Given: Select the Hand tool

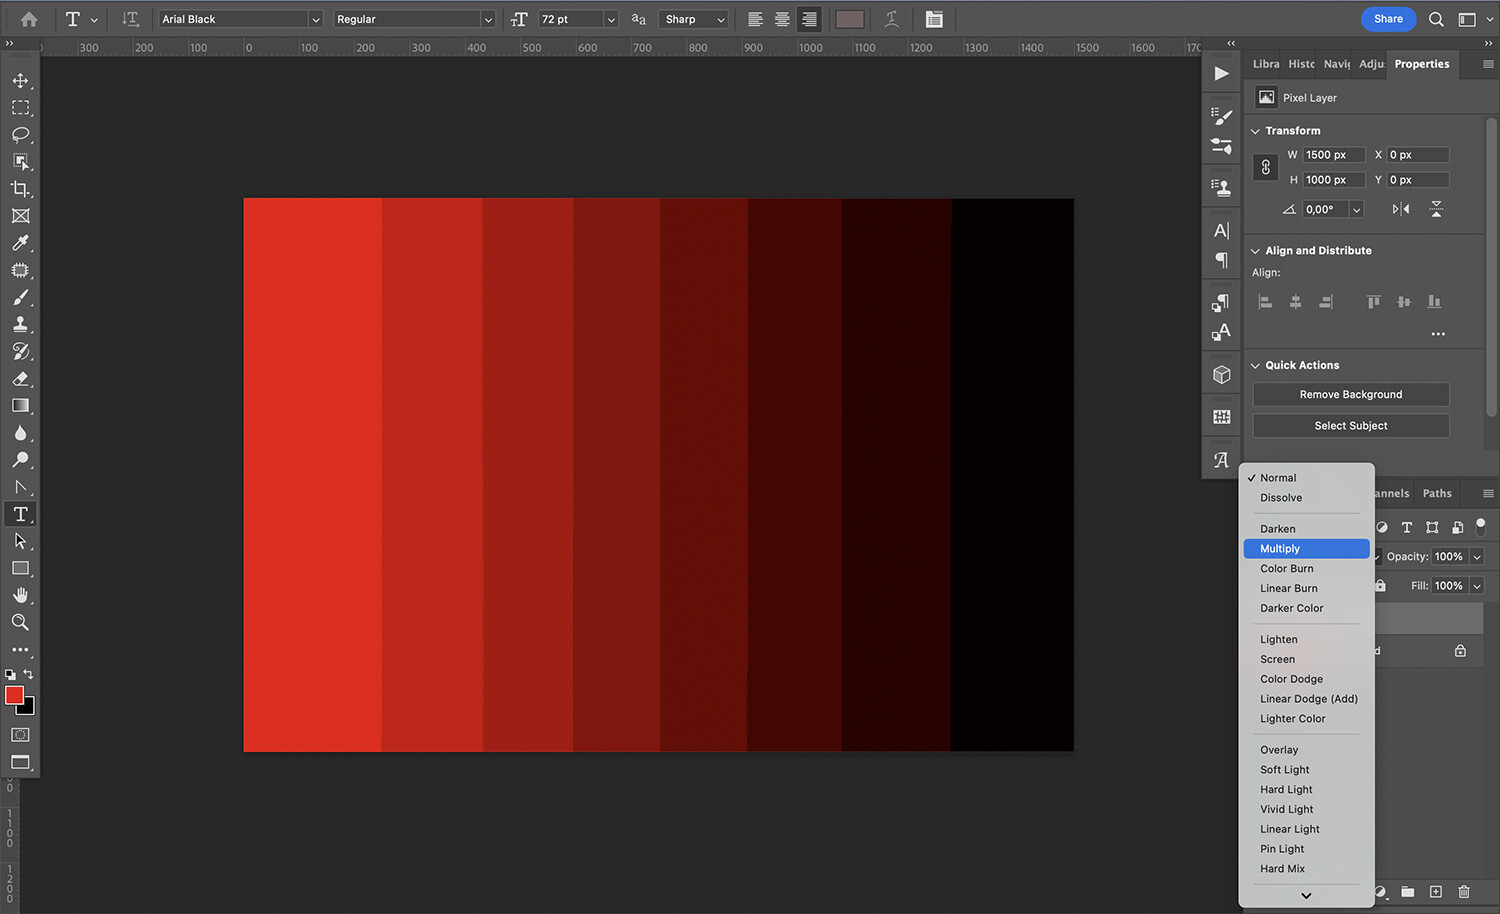Looking at the screenshot, I should (20, 595).
